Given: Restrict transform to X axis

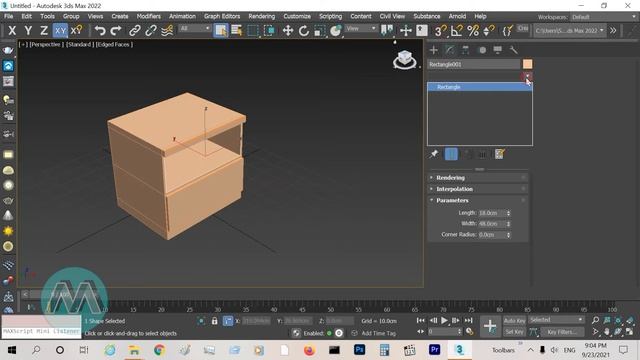Looking at the screenshot, I should pos(12,31).
